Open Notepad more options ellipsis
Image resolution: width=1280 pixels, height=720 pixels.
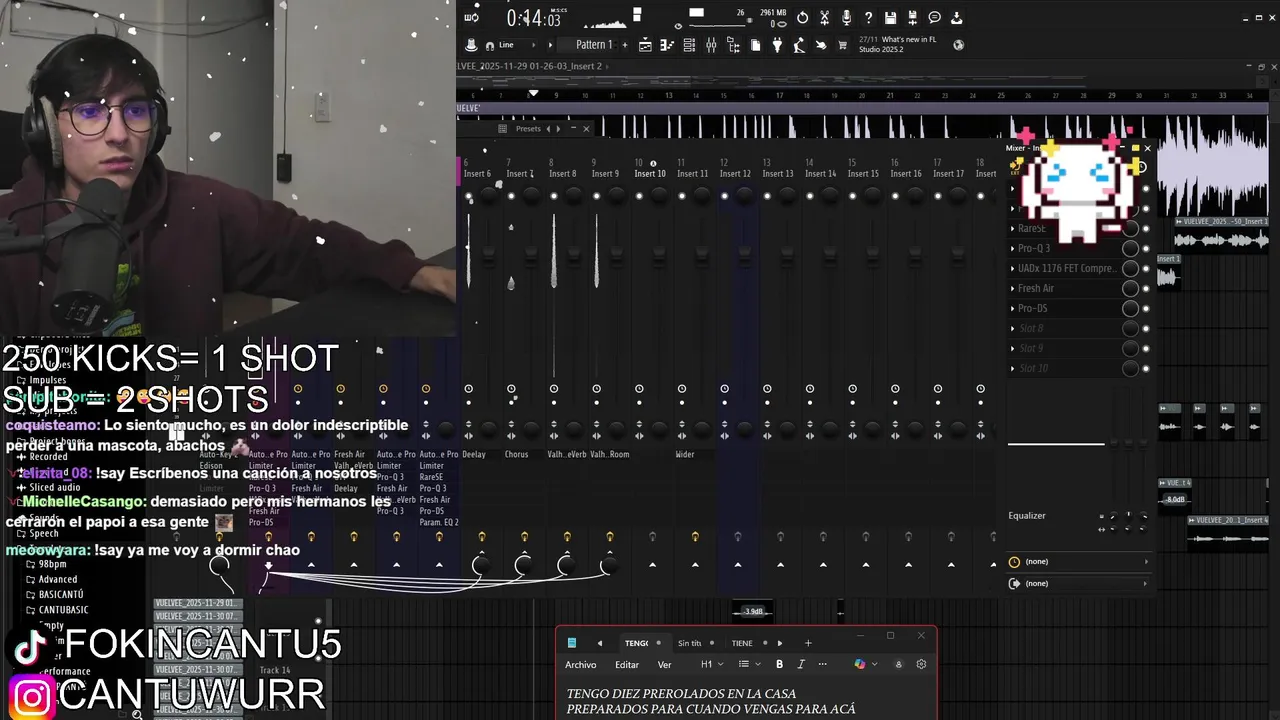822,664
